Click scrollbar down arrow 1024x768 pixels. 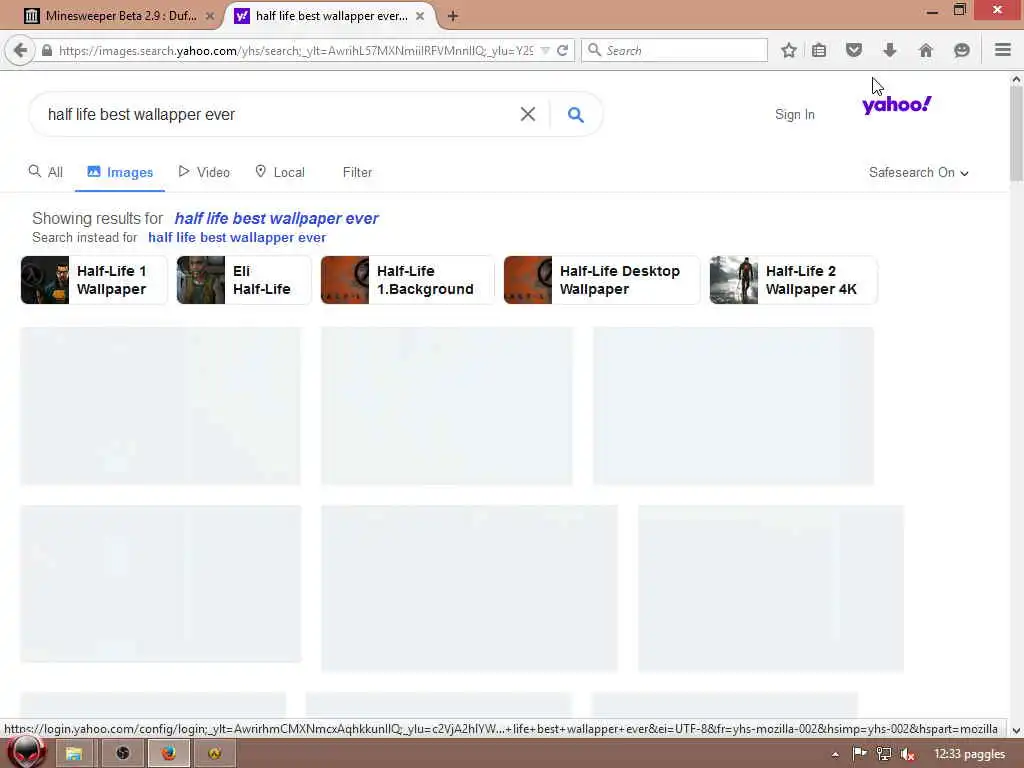tap(1016, 730)
